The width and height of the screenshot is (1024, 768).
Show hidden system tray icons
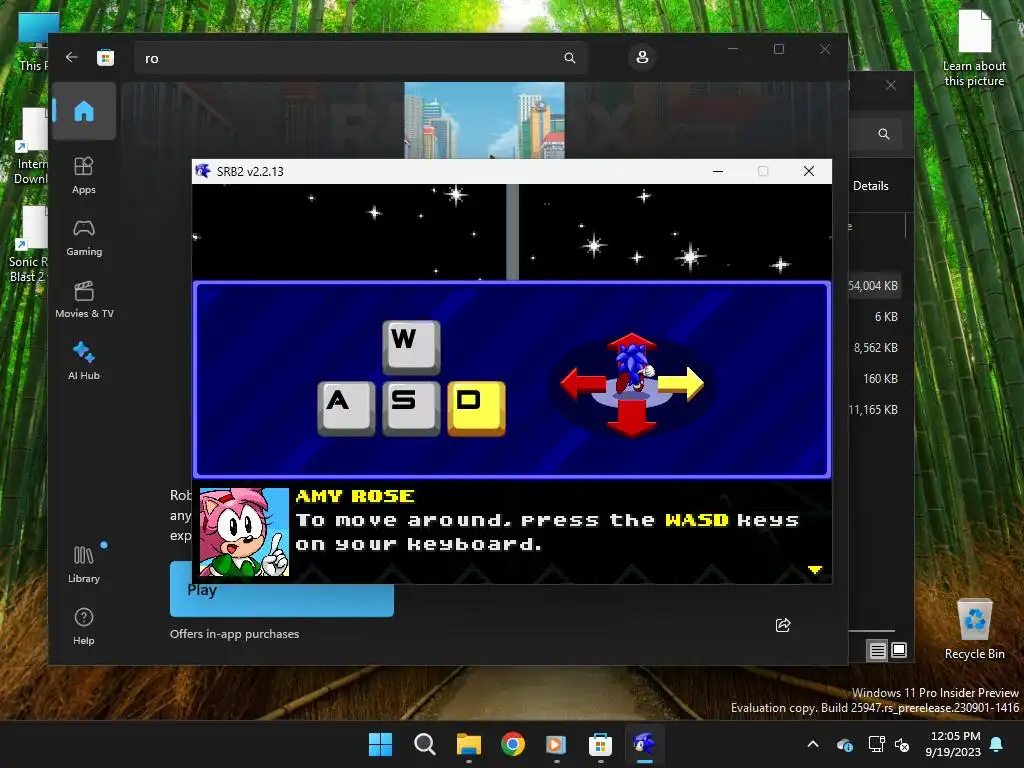tap(813, 744)
